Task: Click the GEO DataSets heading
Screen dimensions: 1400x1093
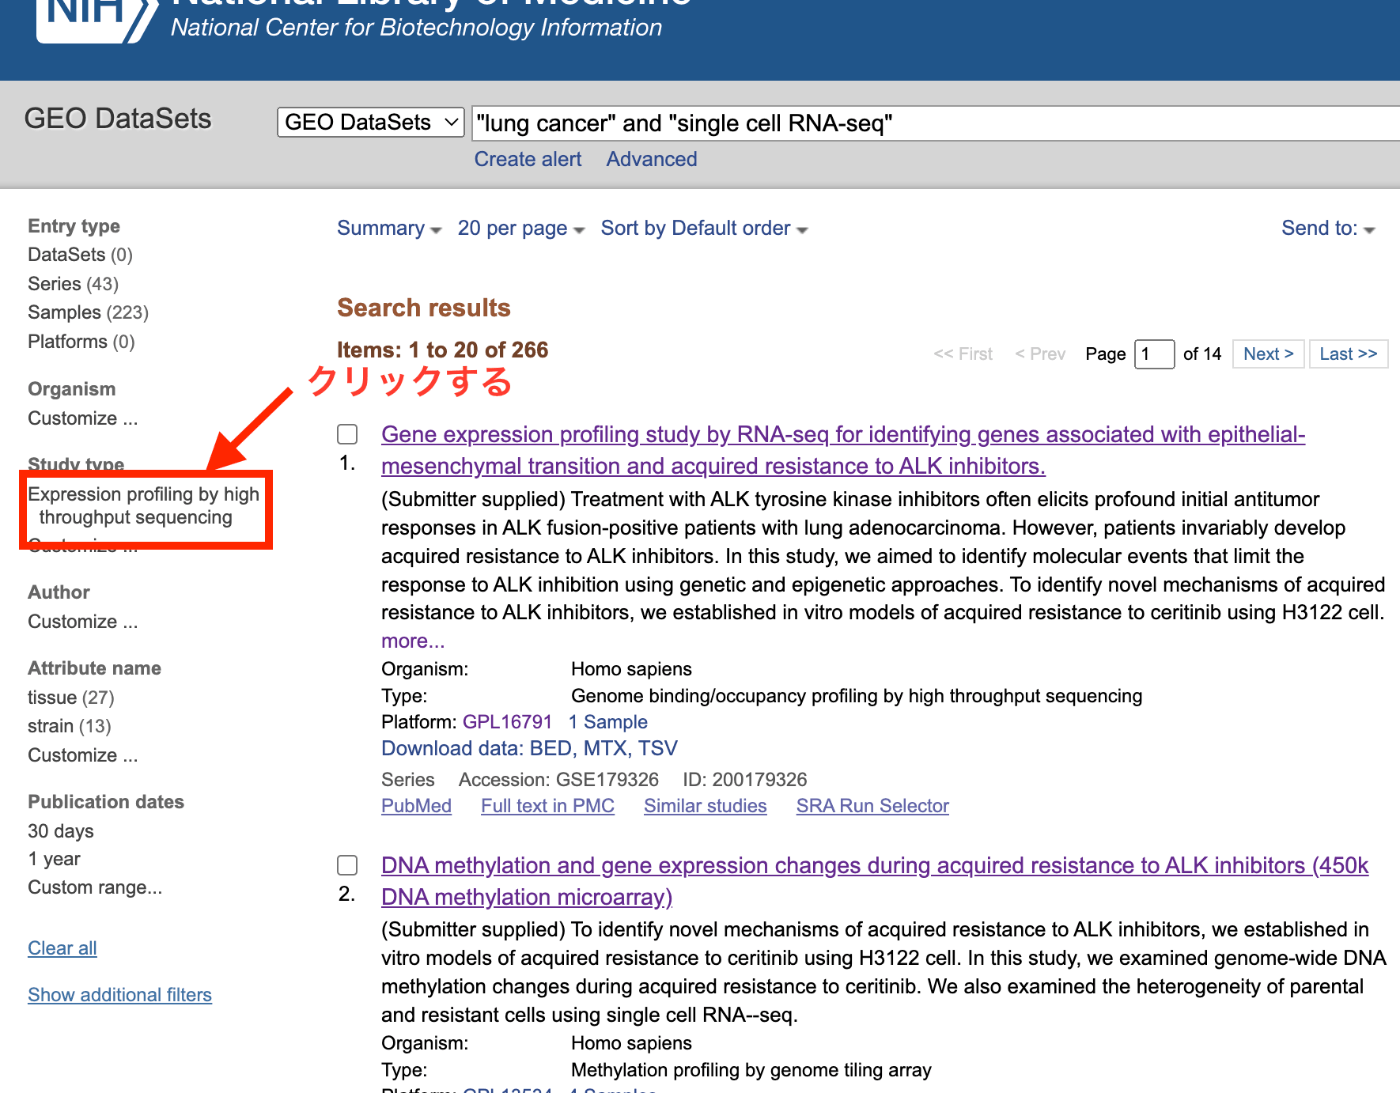Action: (x=118, y=119)
